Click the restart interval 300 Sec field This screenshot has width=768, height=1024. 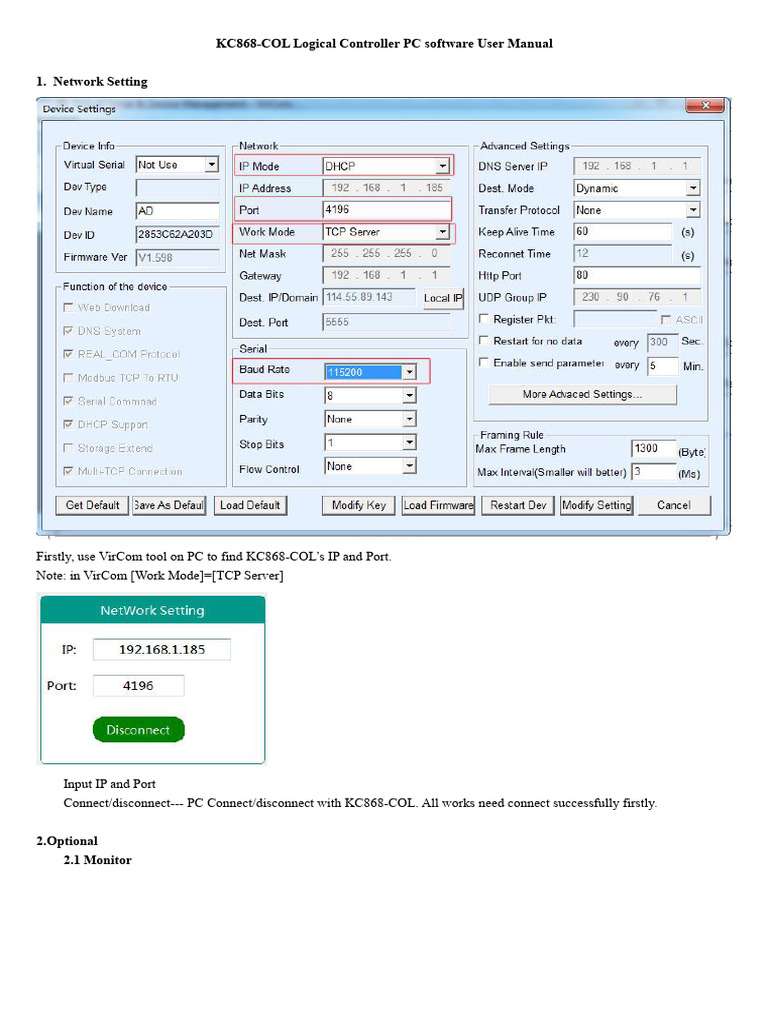[x=662, y=342]
